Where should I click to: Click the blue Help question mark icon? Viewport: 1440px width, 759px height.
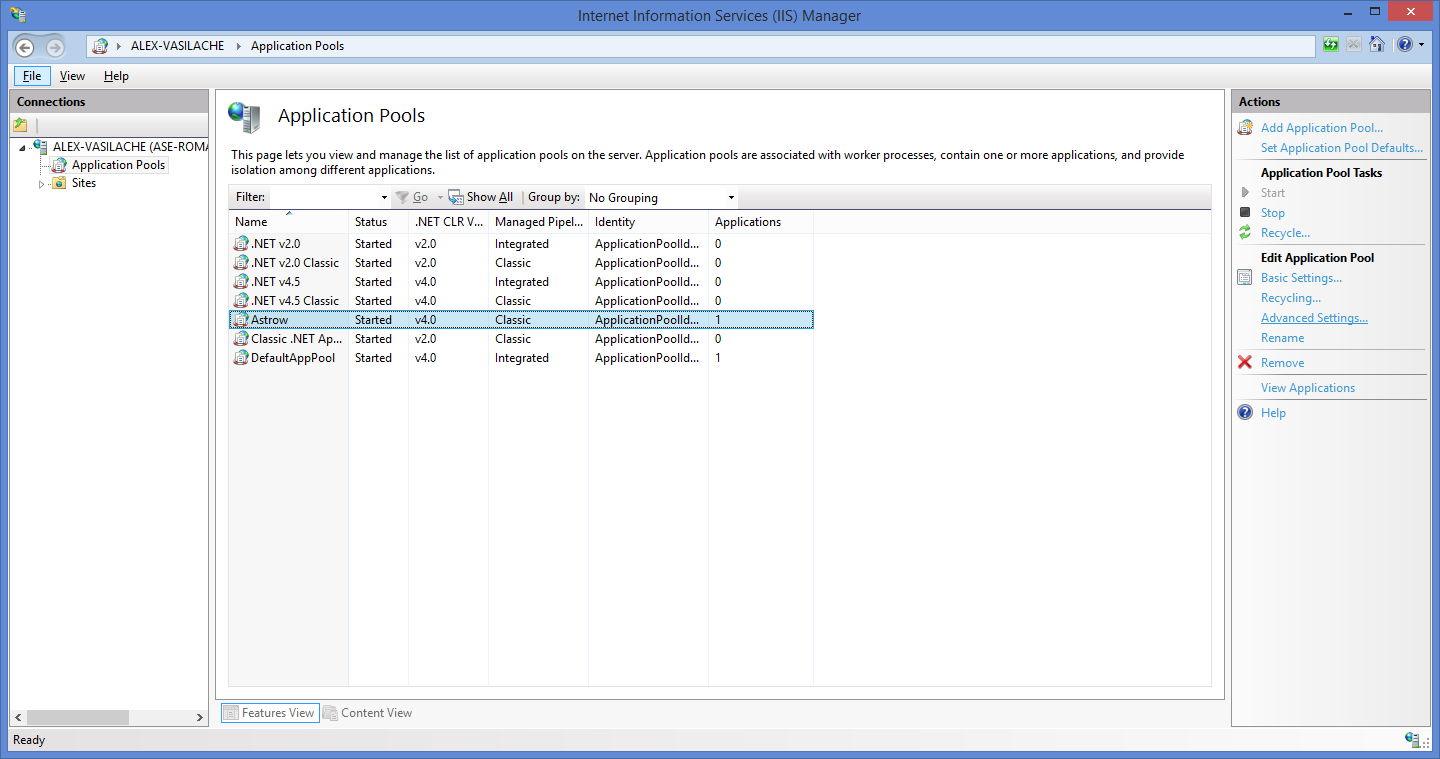pyautogui.click(x=1245, y=412)
